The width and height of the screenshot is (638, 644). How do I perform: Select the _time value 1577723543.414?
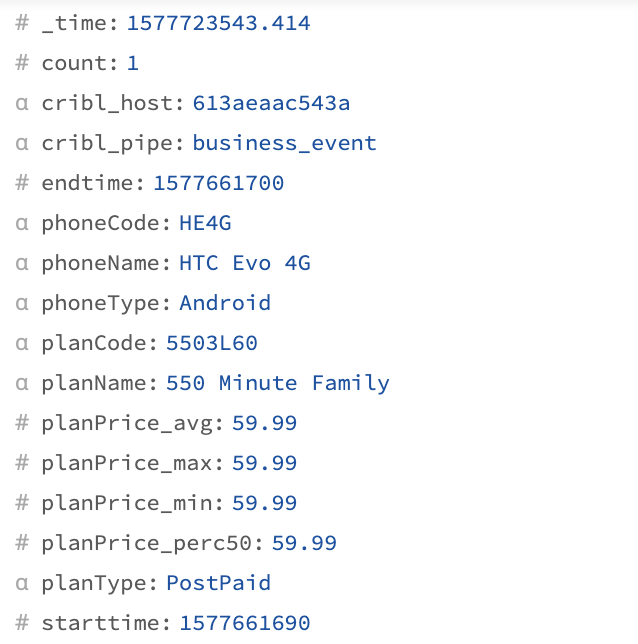[218, 23]
